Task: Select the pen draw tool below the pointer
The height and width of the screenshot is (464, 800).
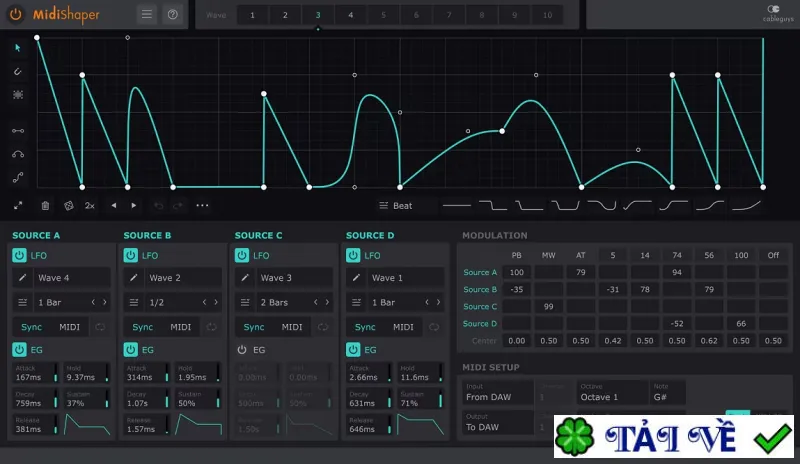Action: (x=18, y=71)
